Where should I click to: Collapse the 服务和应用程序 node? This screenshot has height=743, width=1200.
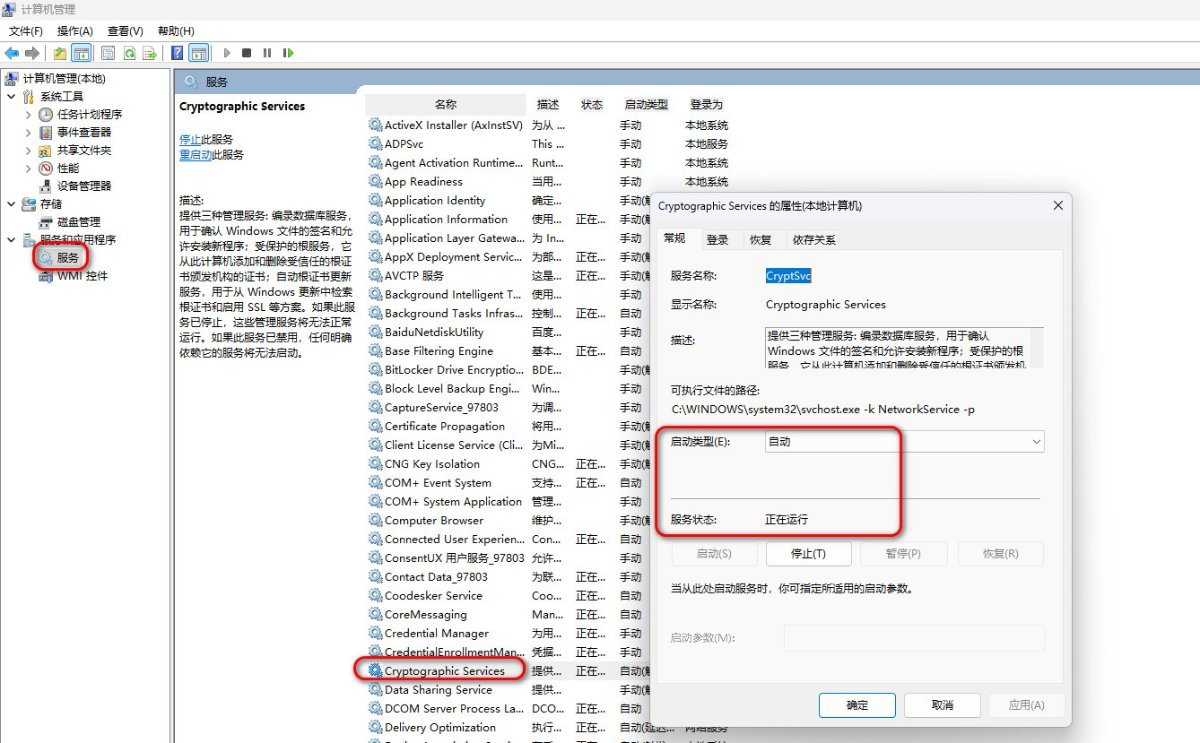[x=11, y=240]
